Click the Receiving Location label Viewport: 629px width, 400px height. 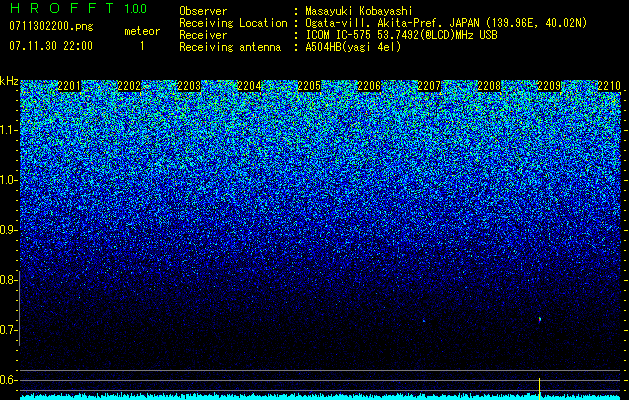pos(233,23)
